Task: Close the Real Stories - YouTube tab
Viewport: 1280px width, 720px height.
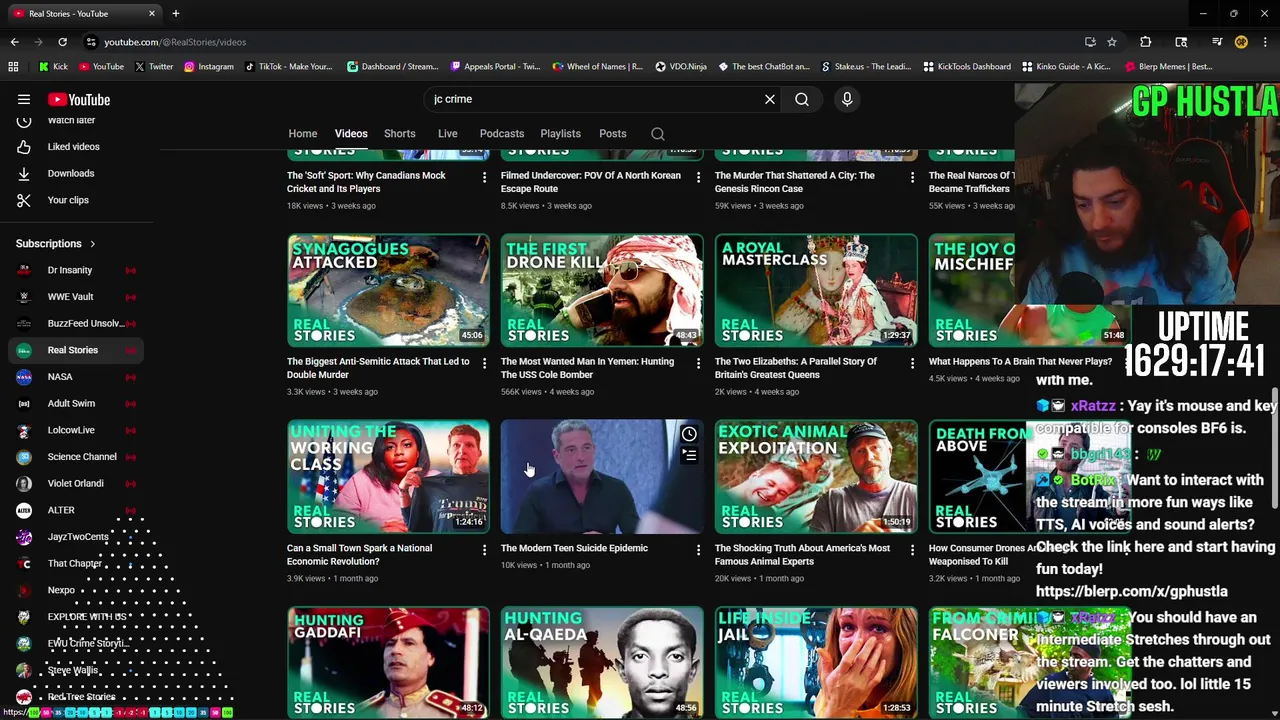Action: pyautogui.click(x=152, y=14)
